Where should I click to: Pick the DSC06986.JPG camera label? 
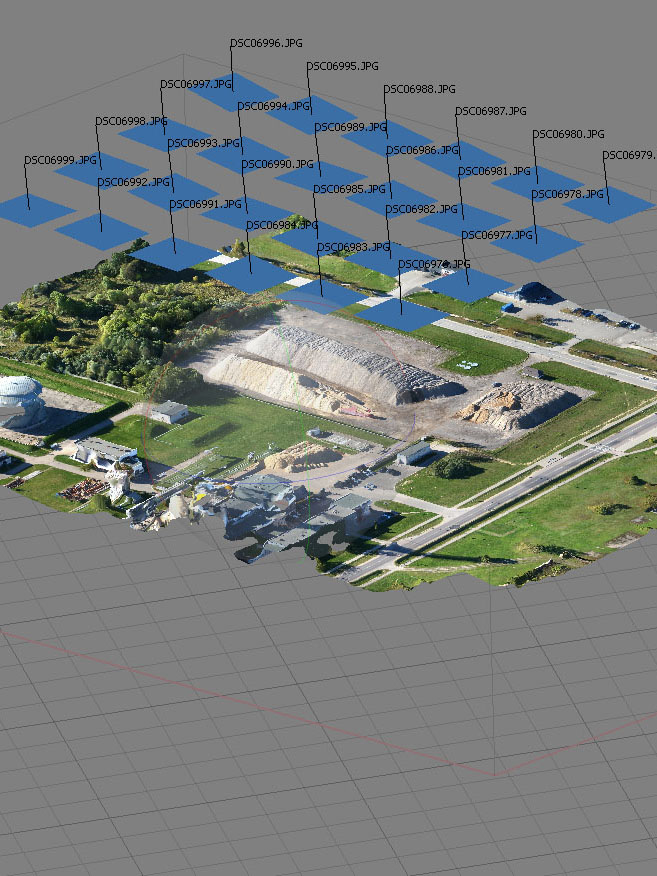pos(422,150)
